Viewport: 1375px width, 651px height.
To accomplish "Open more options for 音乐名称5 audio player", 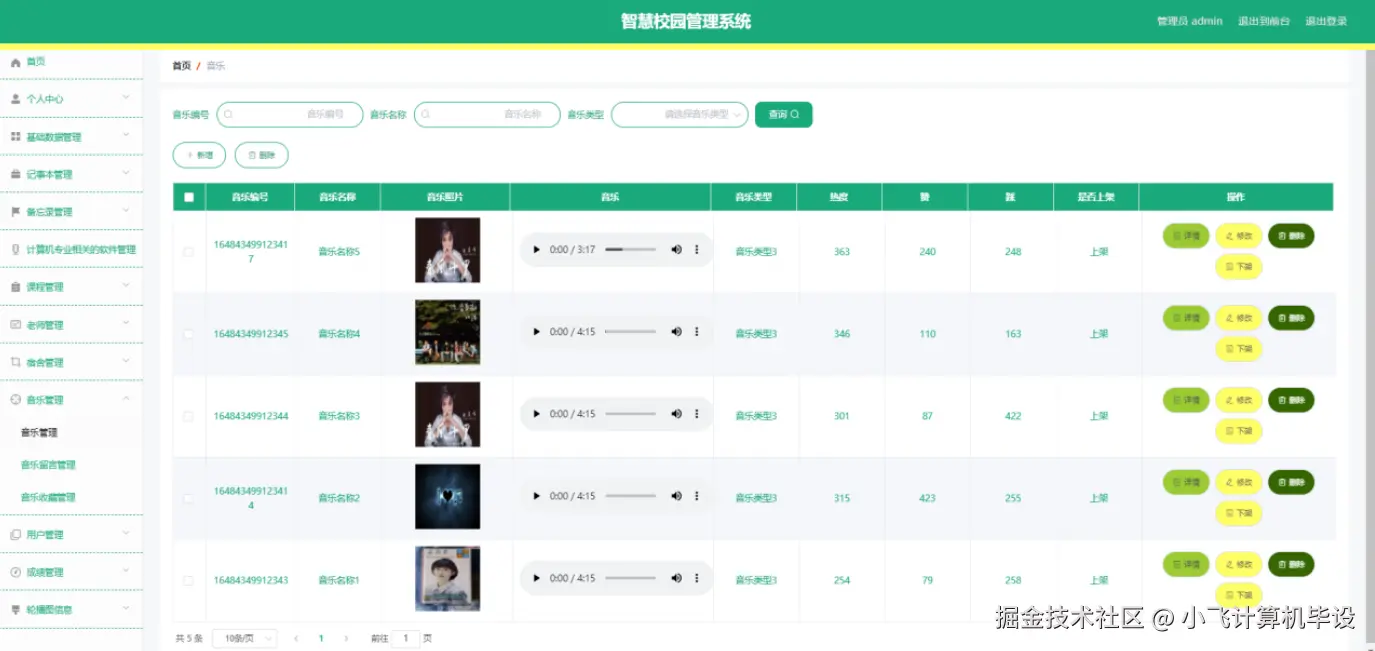I will [697, 249].
